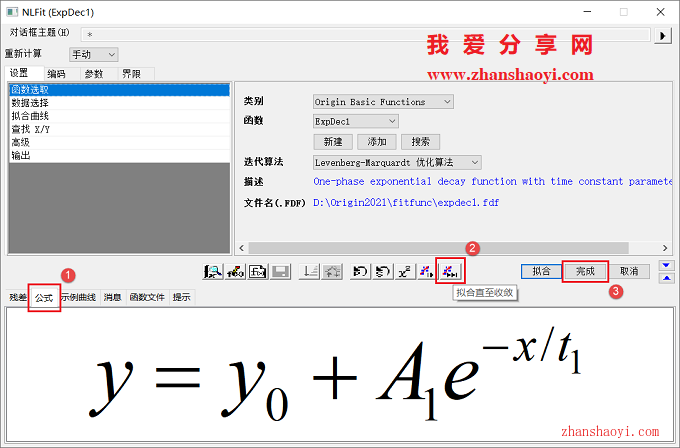Select 高级 in the settings list

pos(119,142)
